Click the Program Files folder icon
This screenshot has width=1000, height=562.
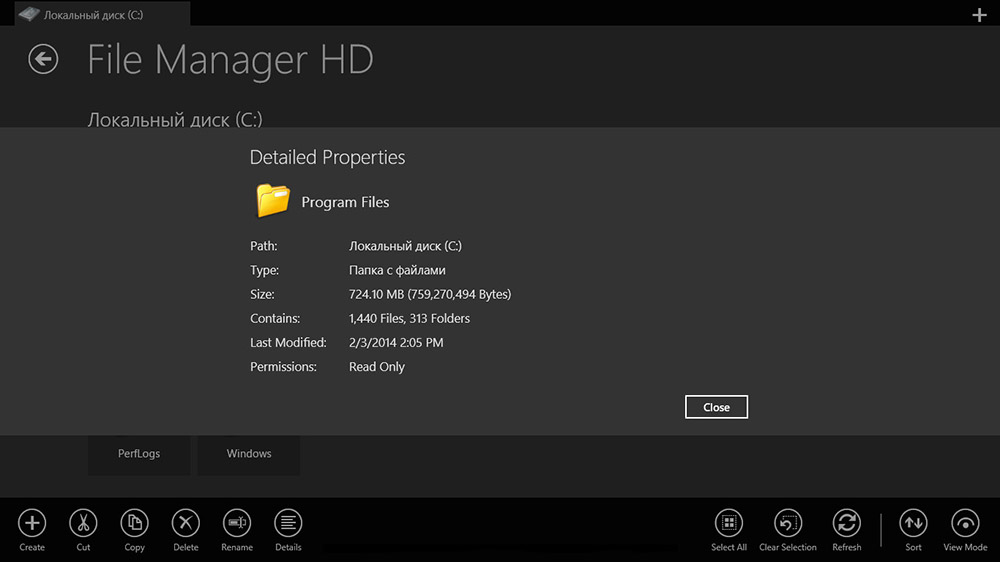(x=273, y=200)
